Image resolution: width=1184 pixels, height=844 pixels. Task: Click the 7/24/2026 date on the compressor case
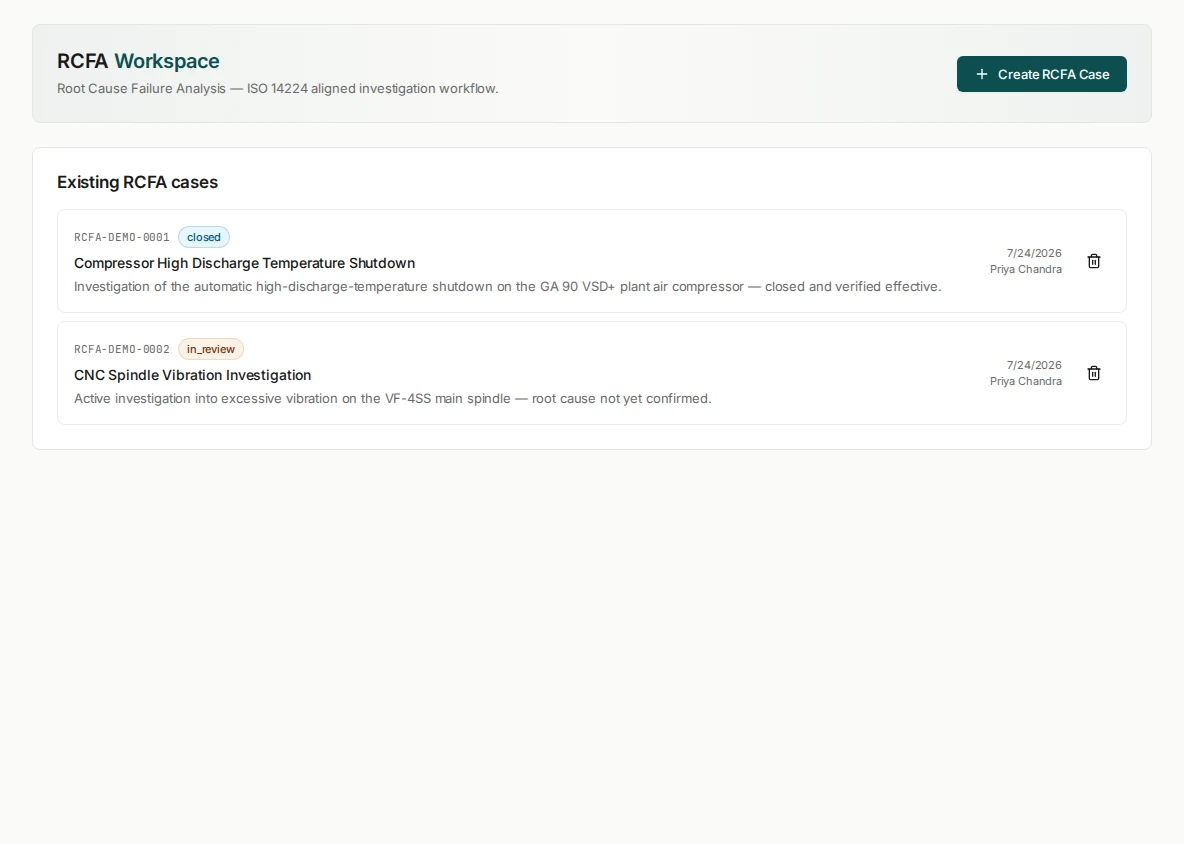point(1034,253)
